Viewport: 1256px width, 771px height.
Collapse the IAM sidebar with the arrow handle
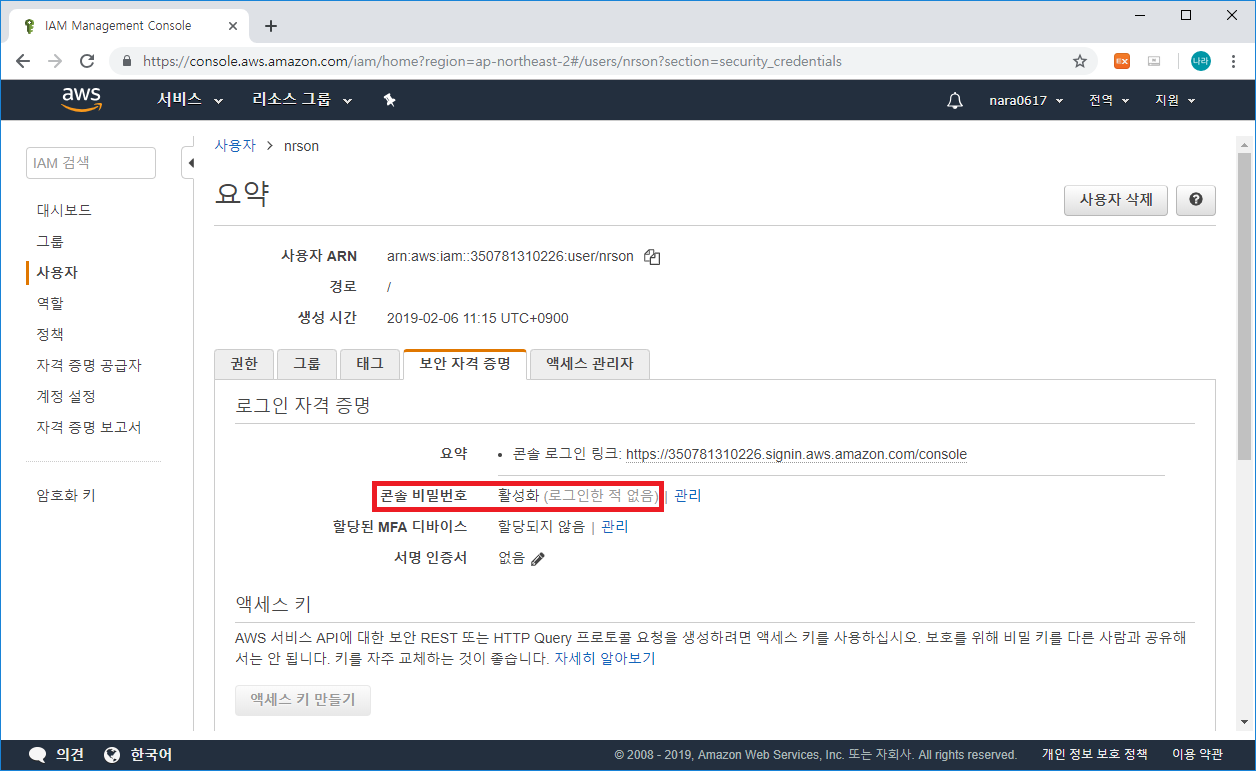pos(189,163)
